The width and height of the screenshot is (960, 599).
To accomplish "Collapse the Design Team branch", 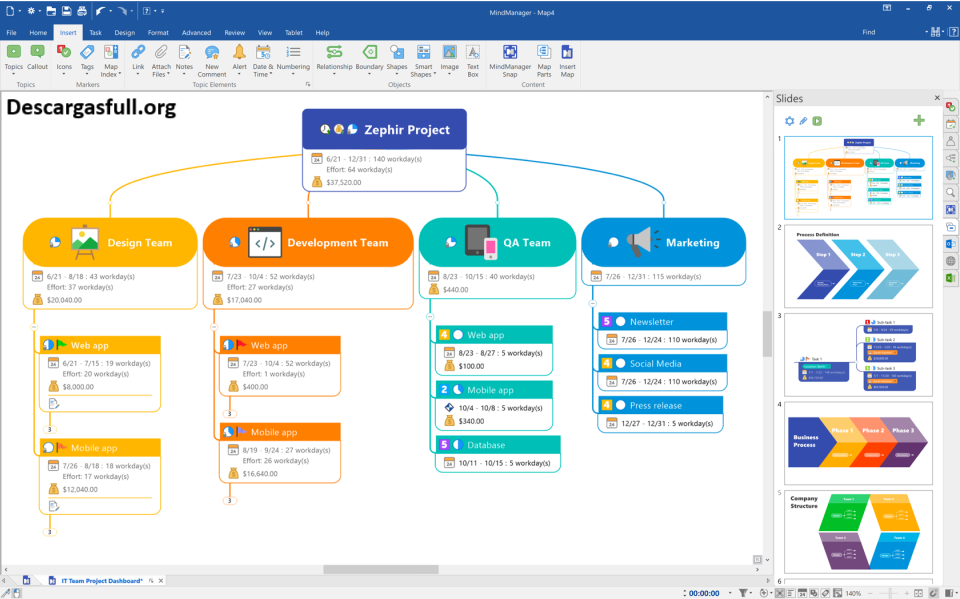I will 34,326.
